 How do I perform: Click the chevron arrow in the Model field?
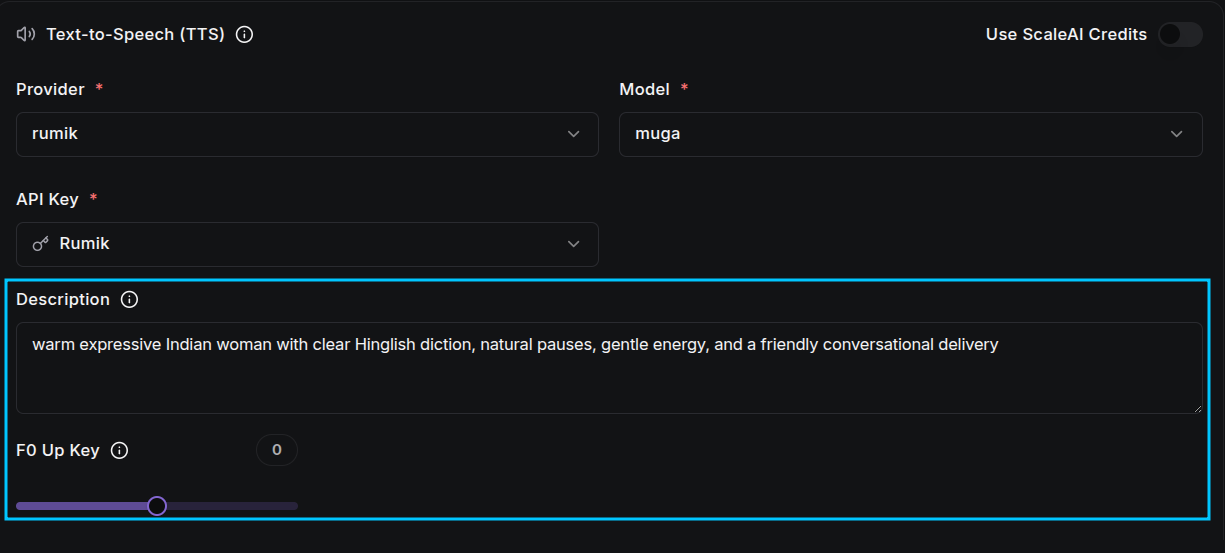pos(1176,134)
